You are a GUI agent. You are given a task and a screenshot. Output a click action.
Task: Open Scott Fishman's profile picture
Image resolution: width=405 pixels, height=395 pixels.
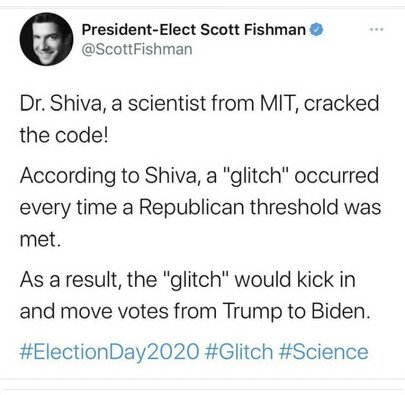[46, 39]
